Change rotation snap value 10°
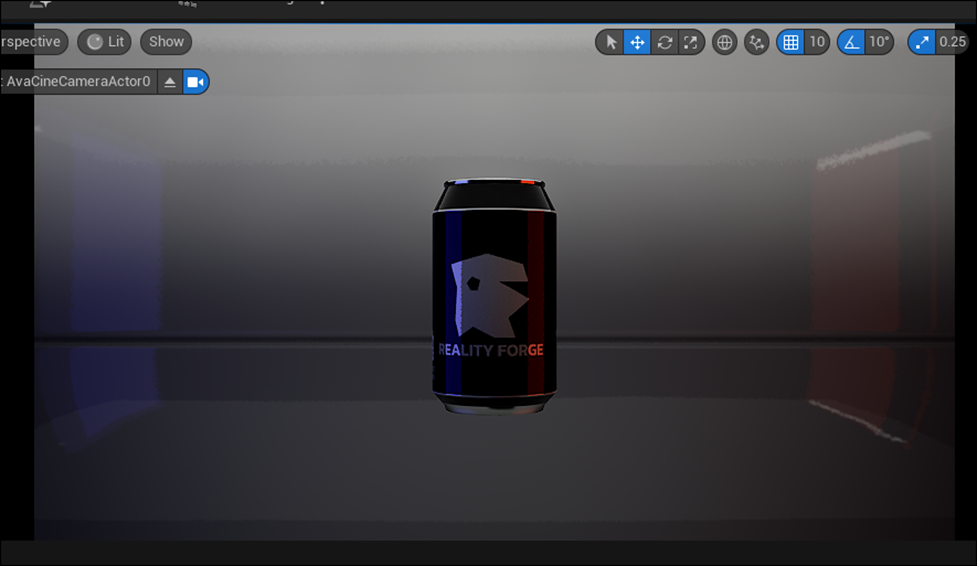Image resolution: width=977 pixels, height=566 pixels. point(879,42)
